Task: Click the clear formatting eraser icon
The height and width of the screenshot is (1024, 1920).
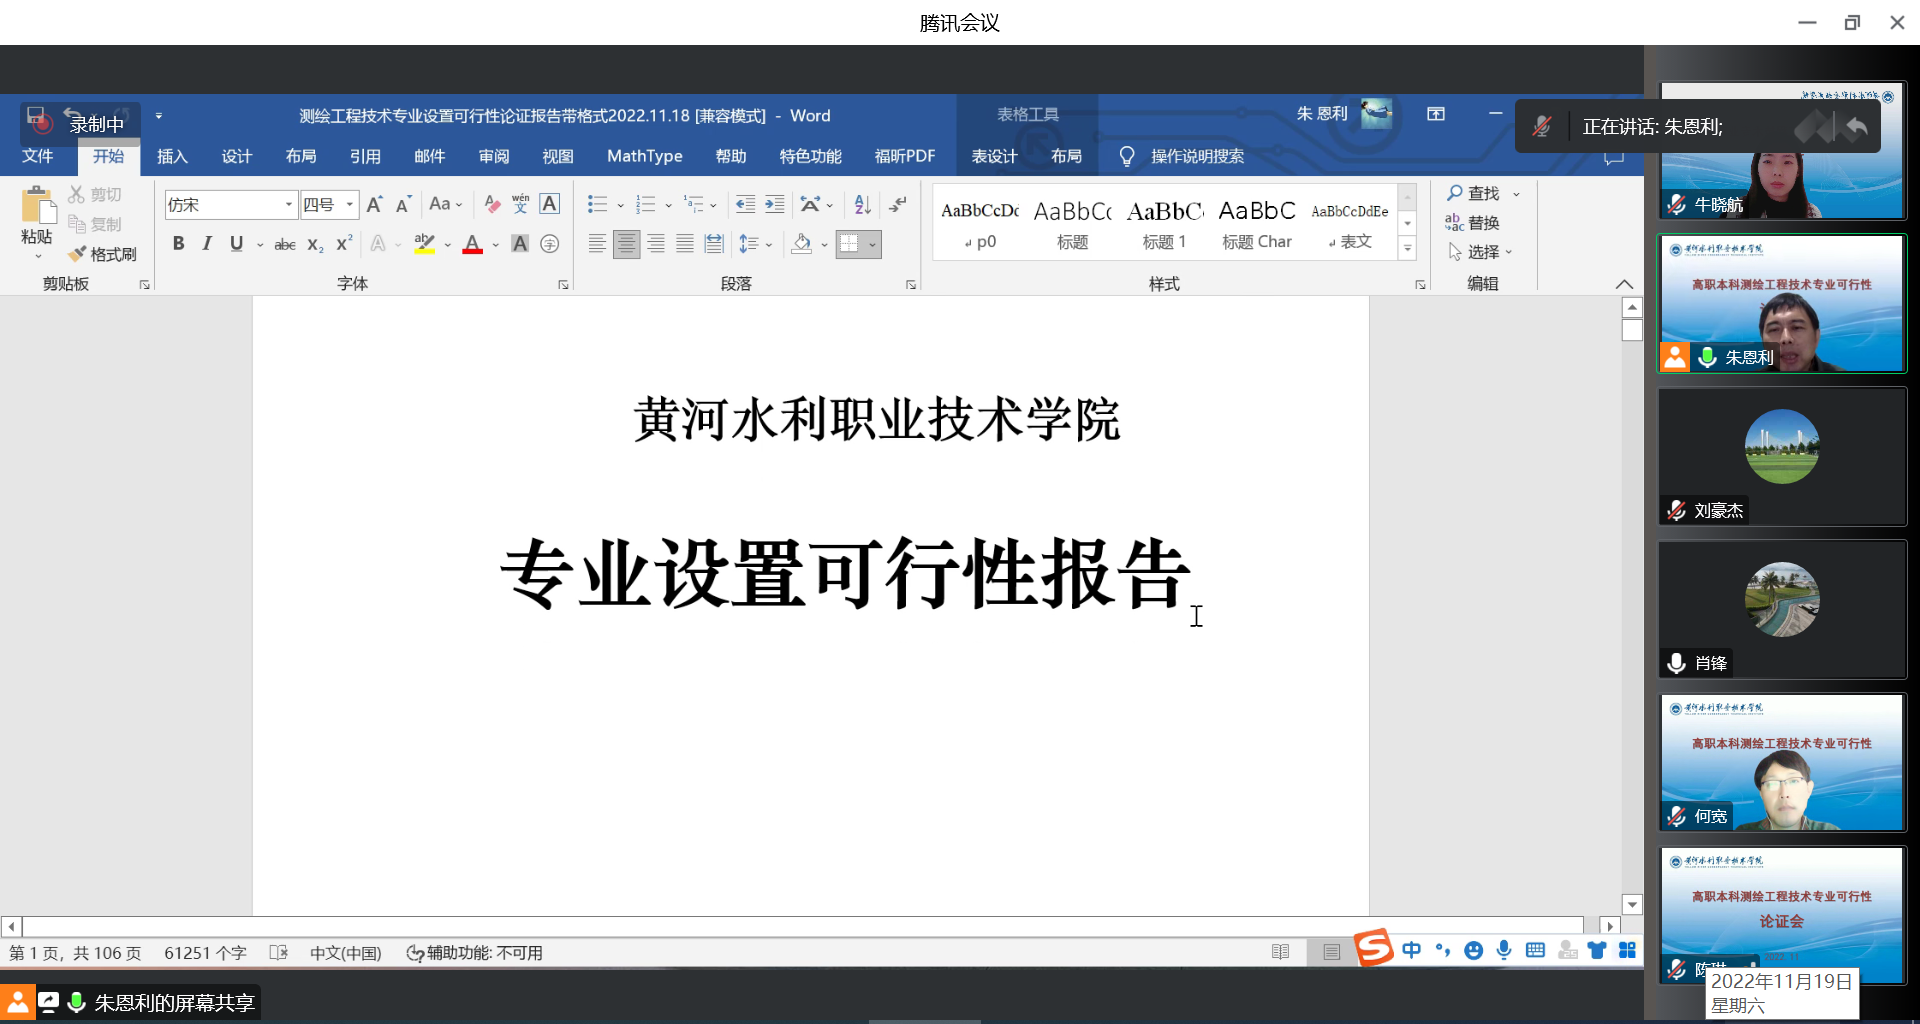Action: click(x=492, y=205)
